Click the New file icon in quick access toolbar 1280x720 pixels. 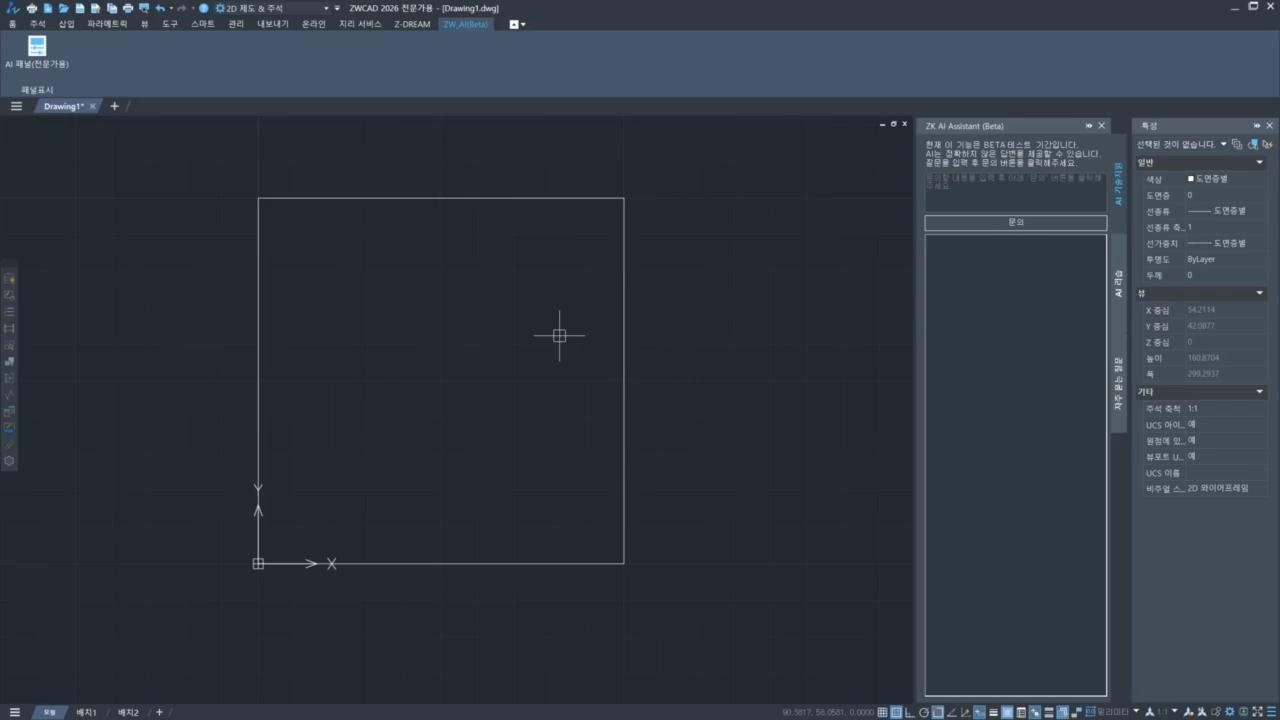[x=48, y=8]
